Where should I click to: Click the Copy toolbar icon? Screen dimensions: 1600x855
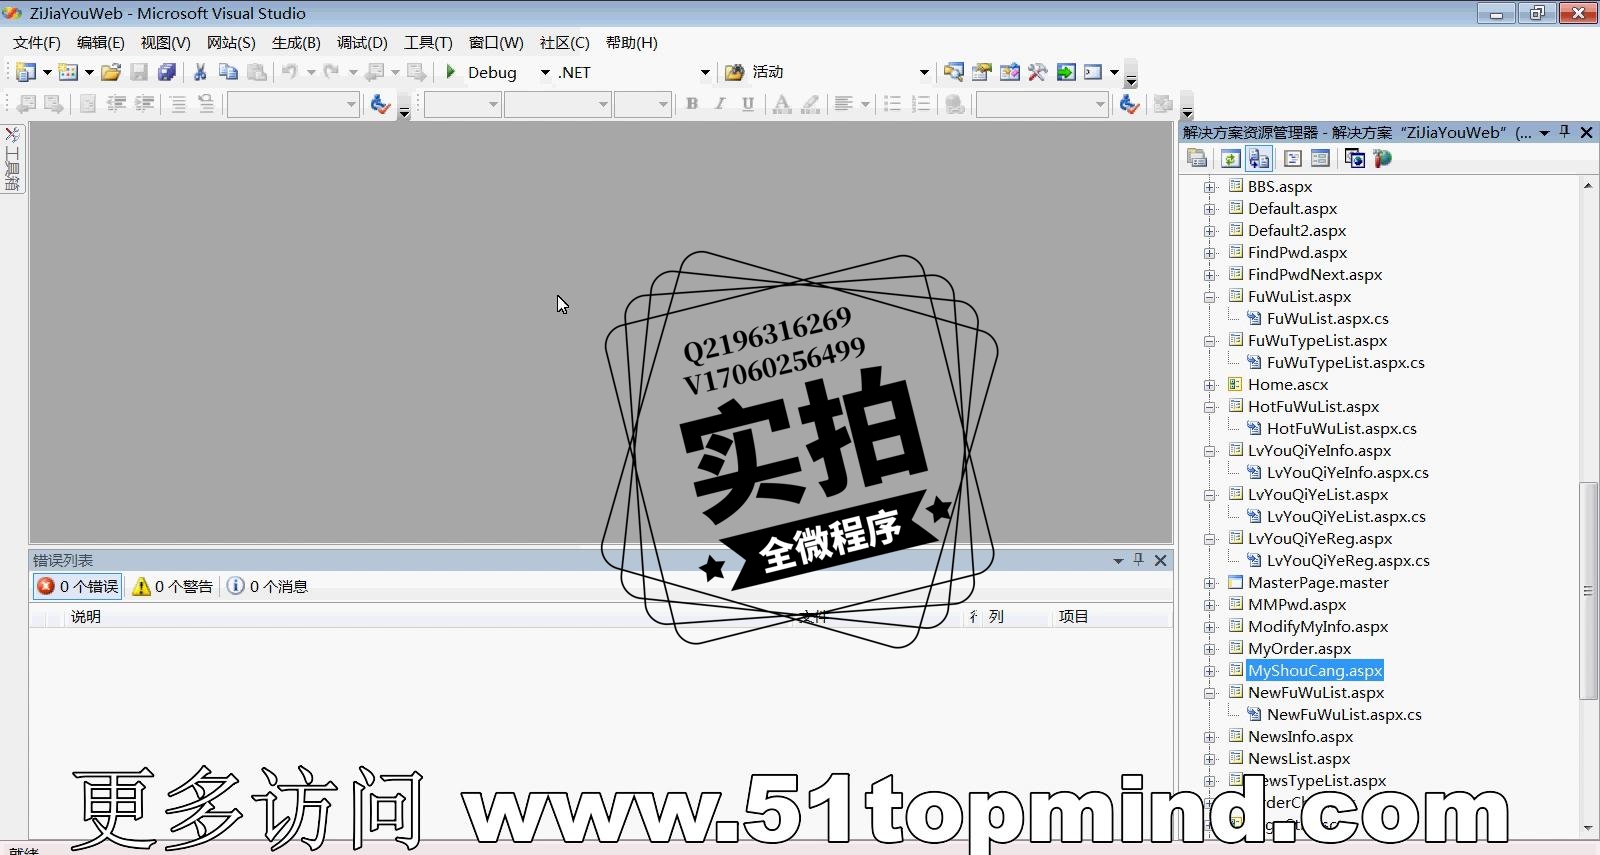(x=228, y=72)
